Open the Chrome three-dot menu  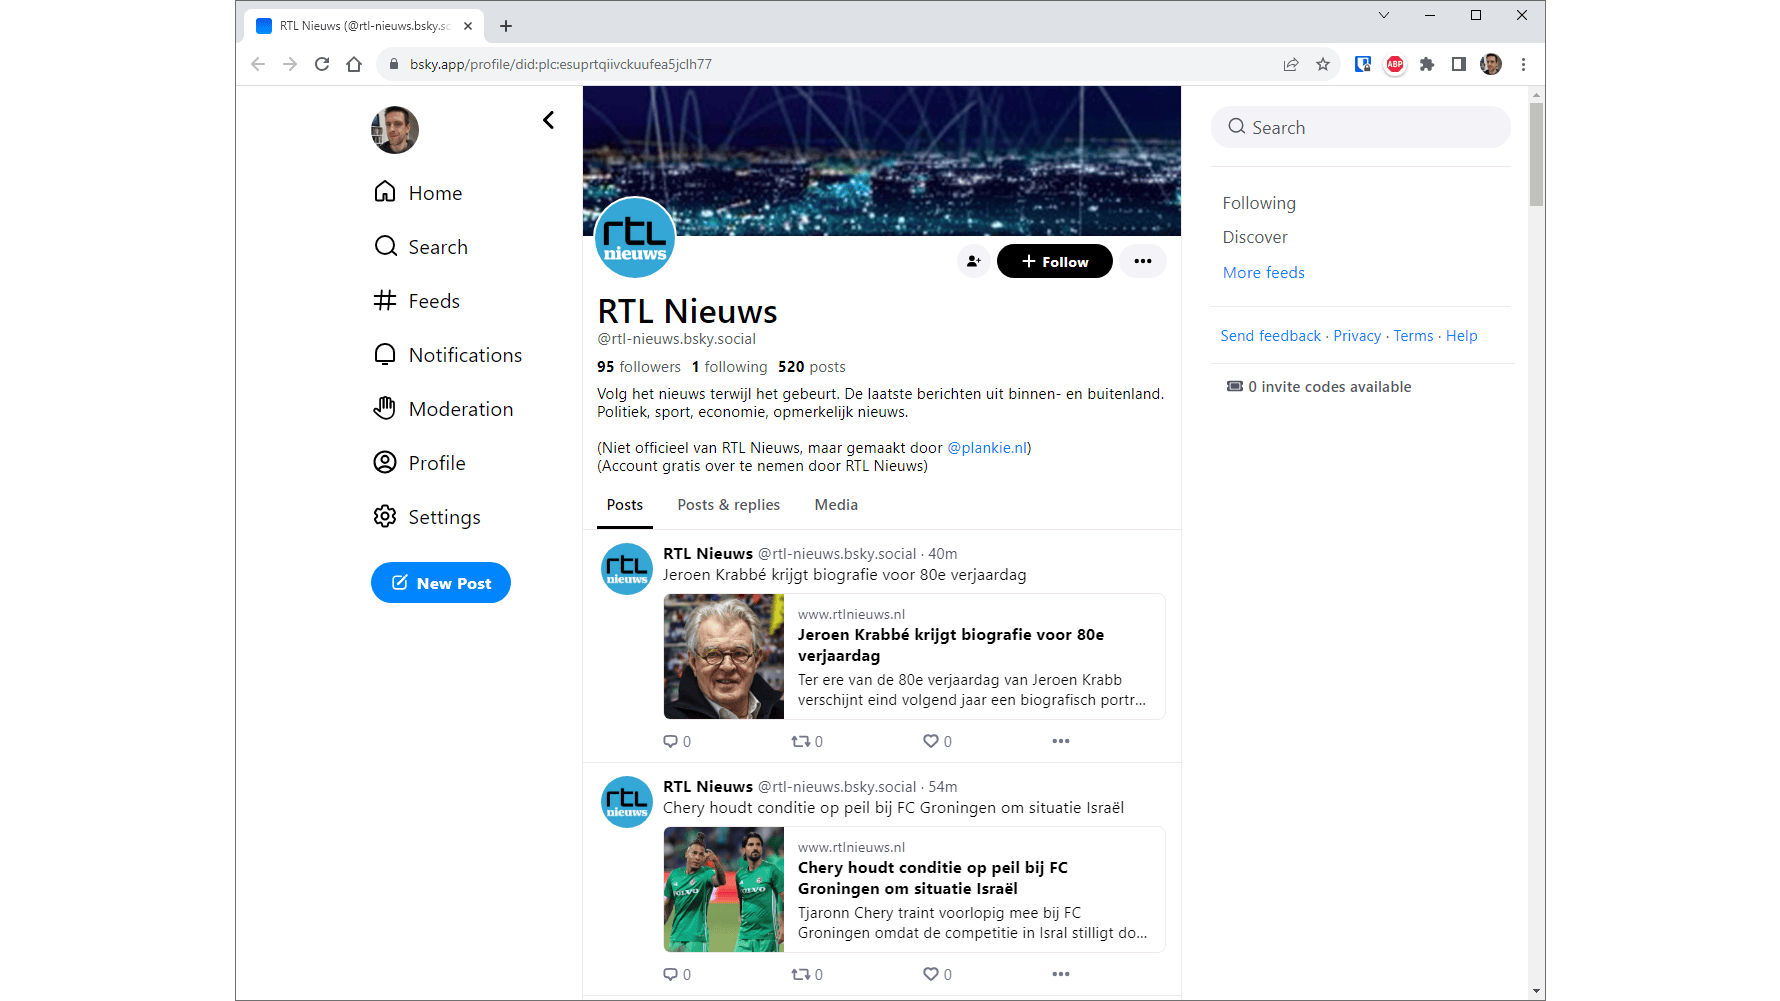click(1523, 64)
